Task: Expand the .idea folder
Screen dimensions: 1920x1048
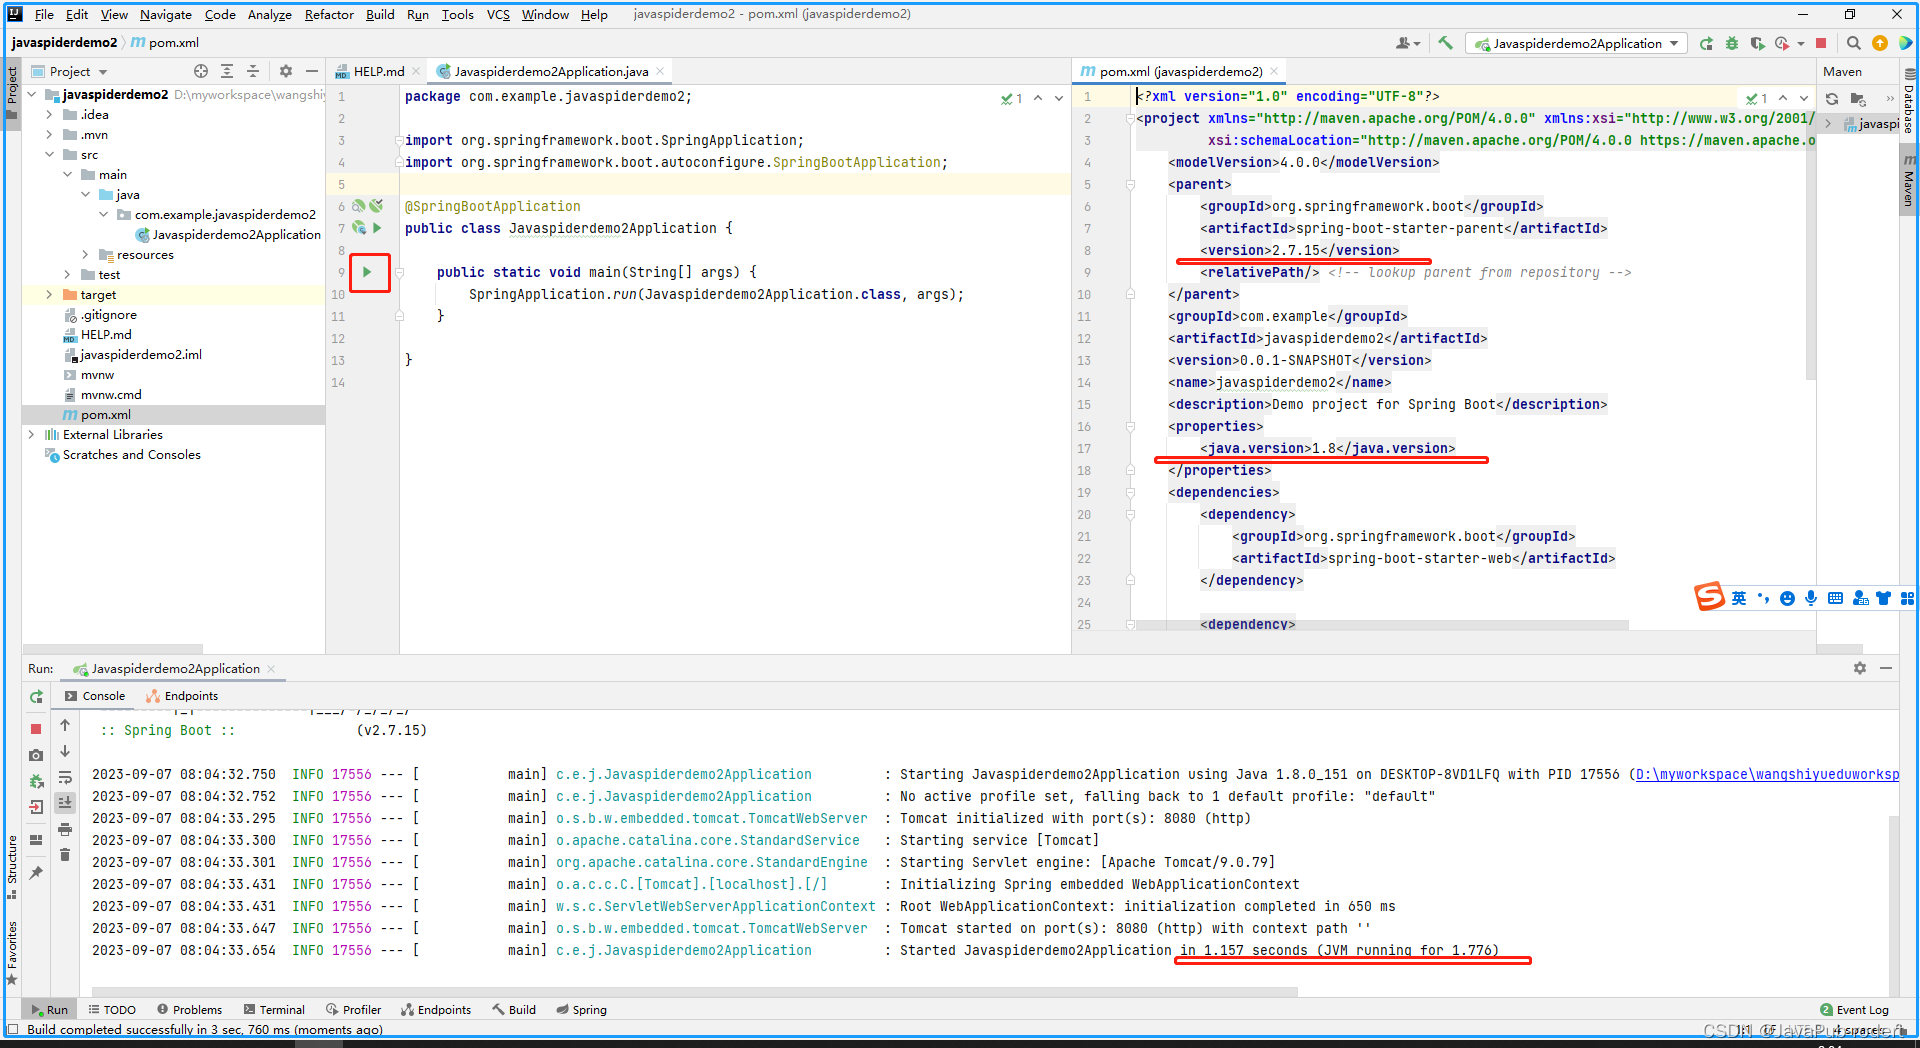Action: 49,115
